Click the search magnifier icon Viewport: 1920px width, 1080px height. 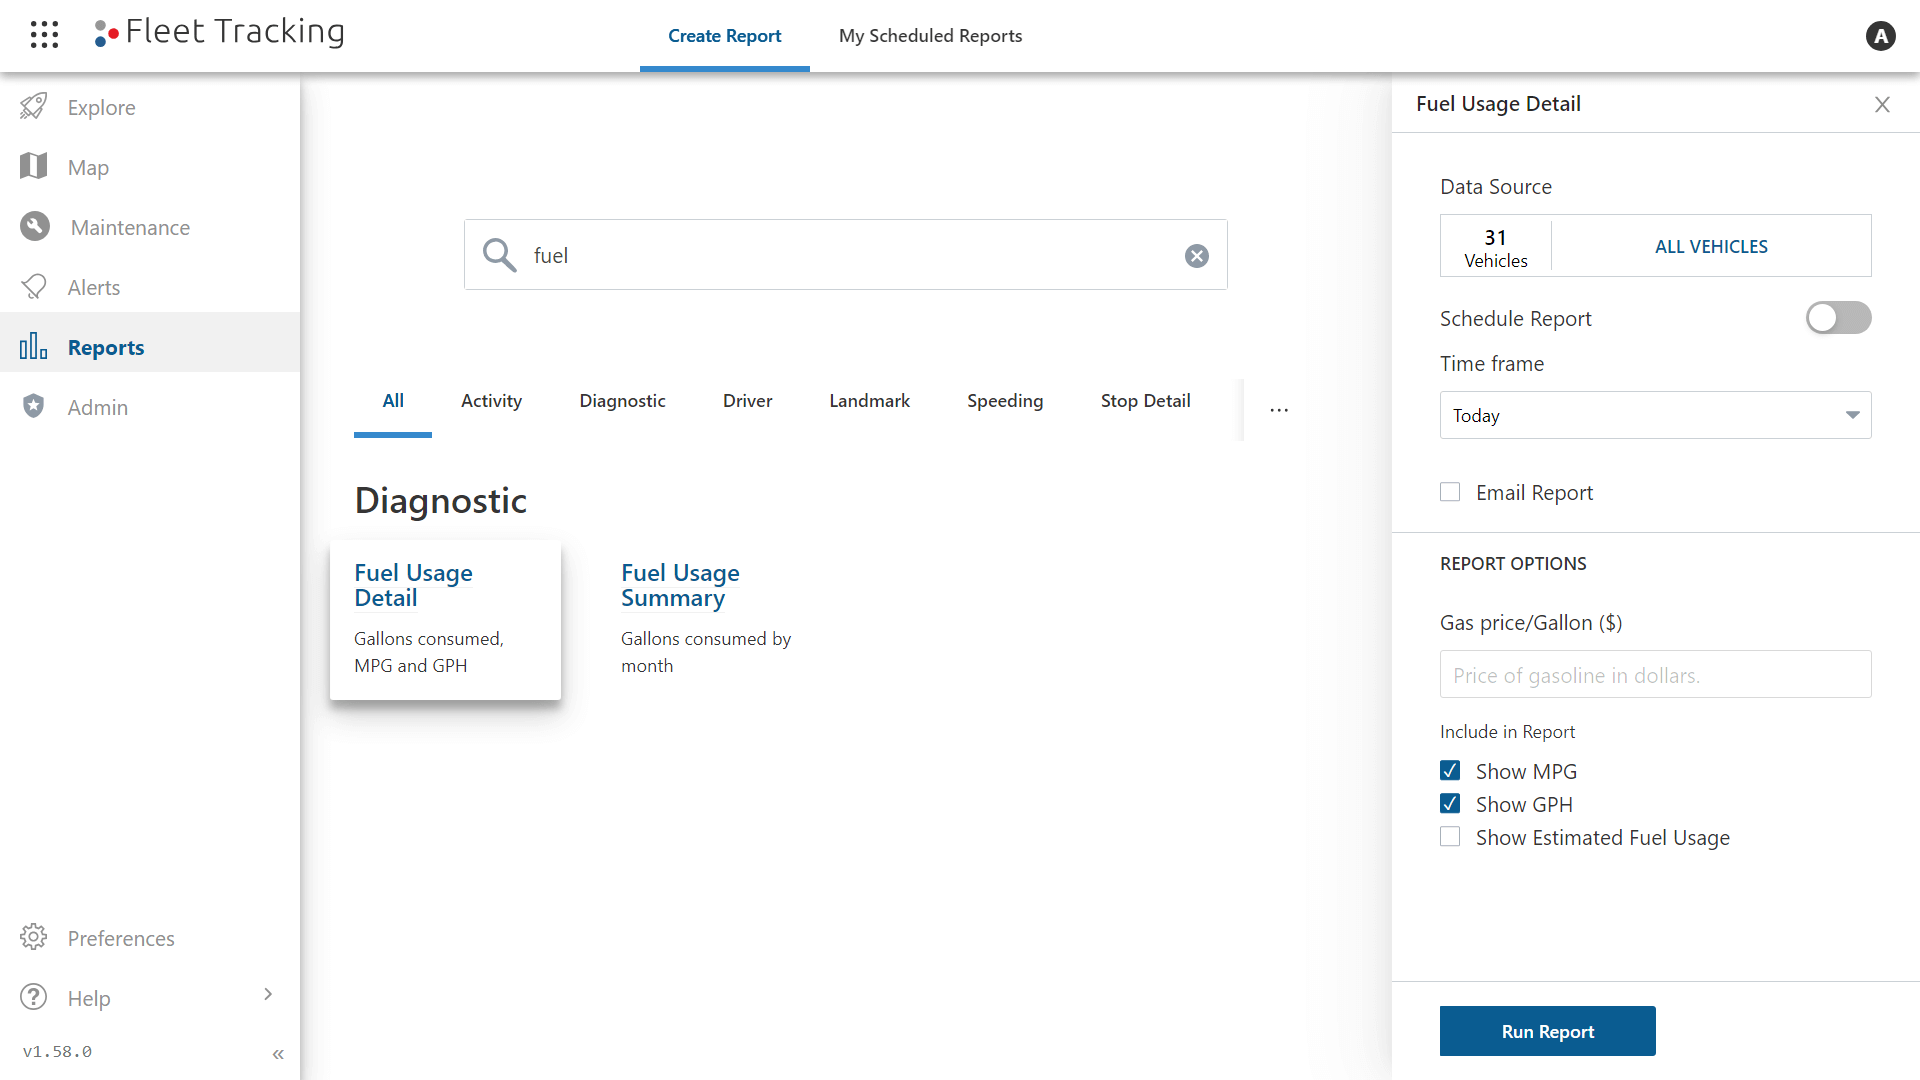(499, 255)
